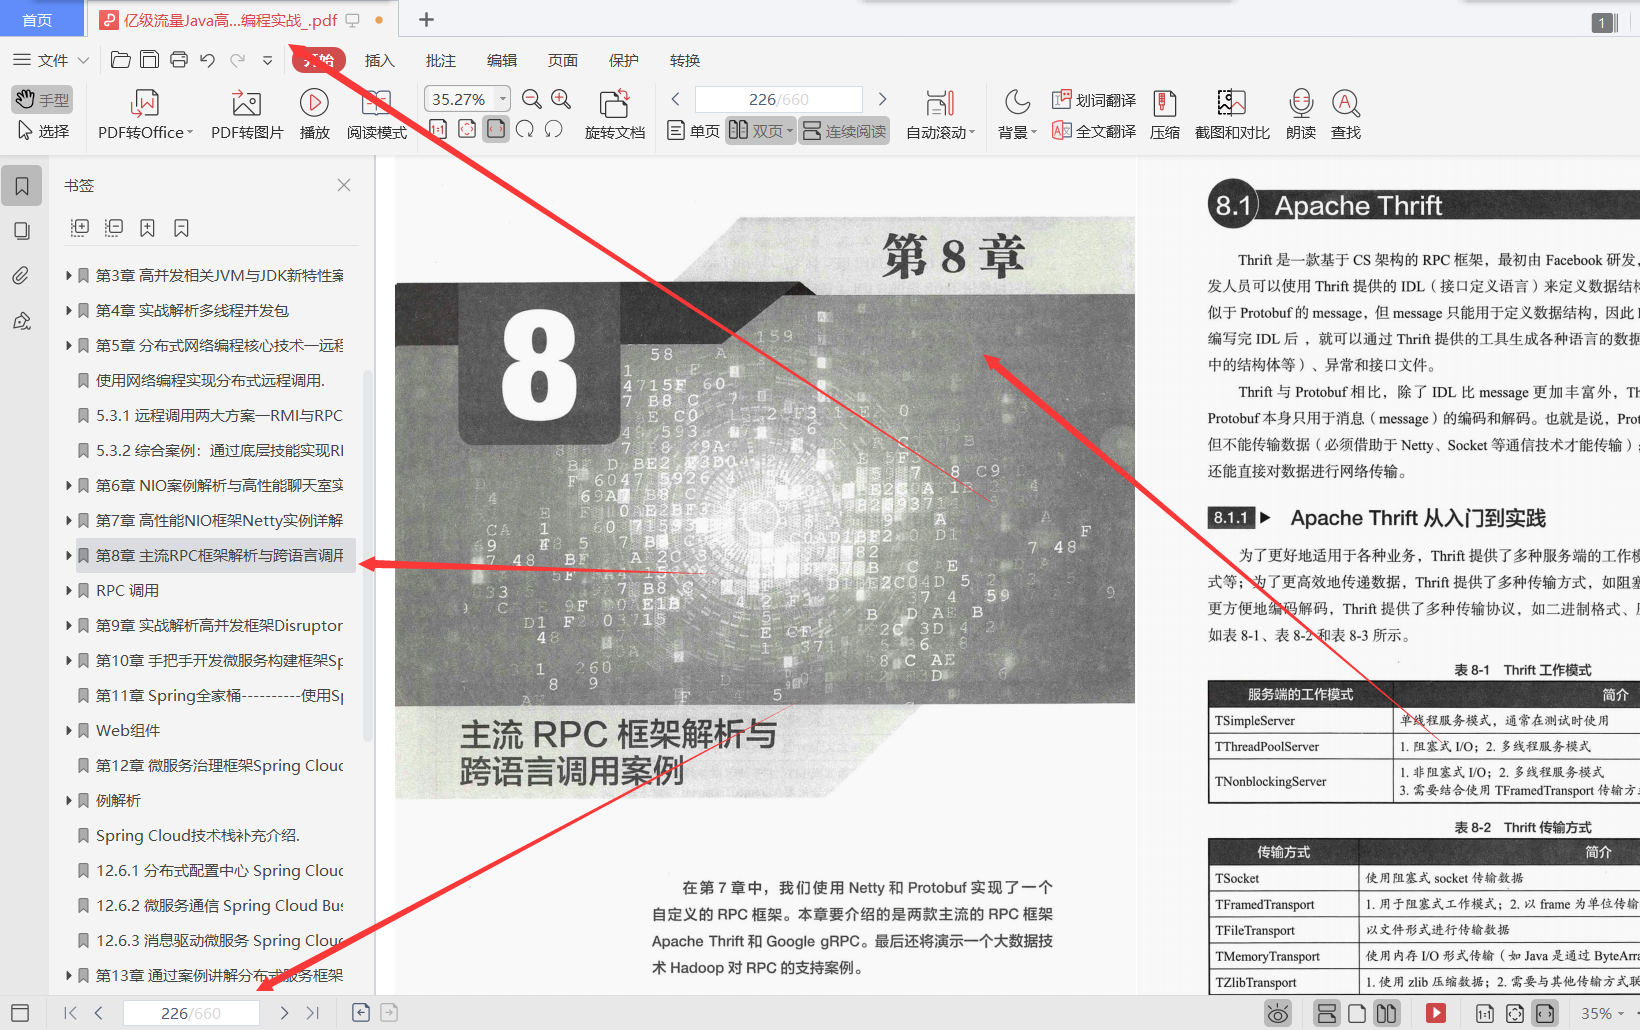The image size is (1640, 1030).
Task: Switch to the 批注 annotation tab
Action: click(x=440, y=60)
